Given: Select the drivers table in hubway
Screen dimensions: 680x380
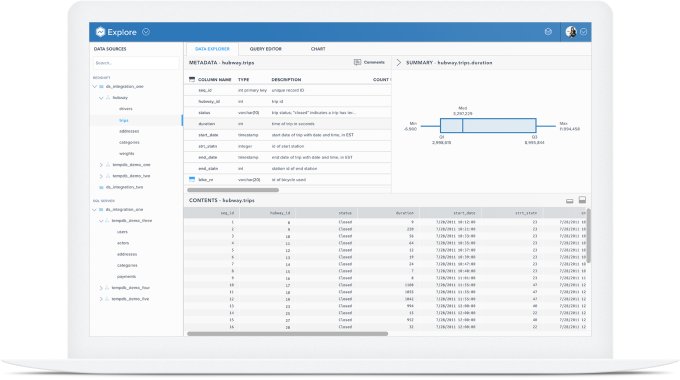Looking at the screenshot, I should pos(126,109).
